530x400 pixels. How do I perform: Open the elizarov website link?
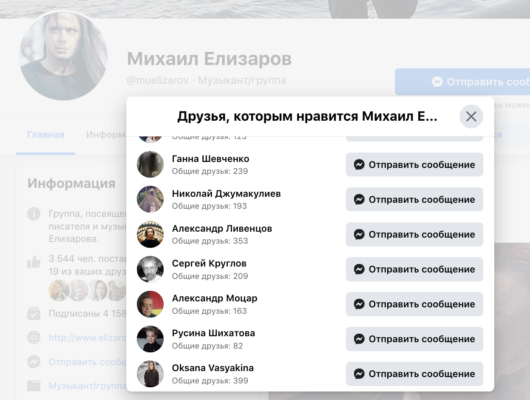[x=88, y=338]
